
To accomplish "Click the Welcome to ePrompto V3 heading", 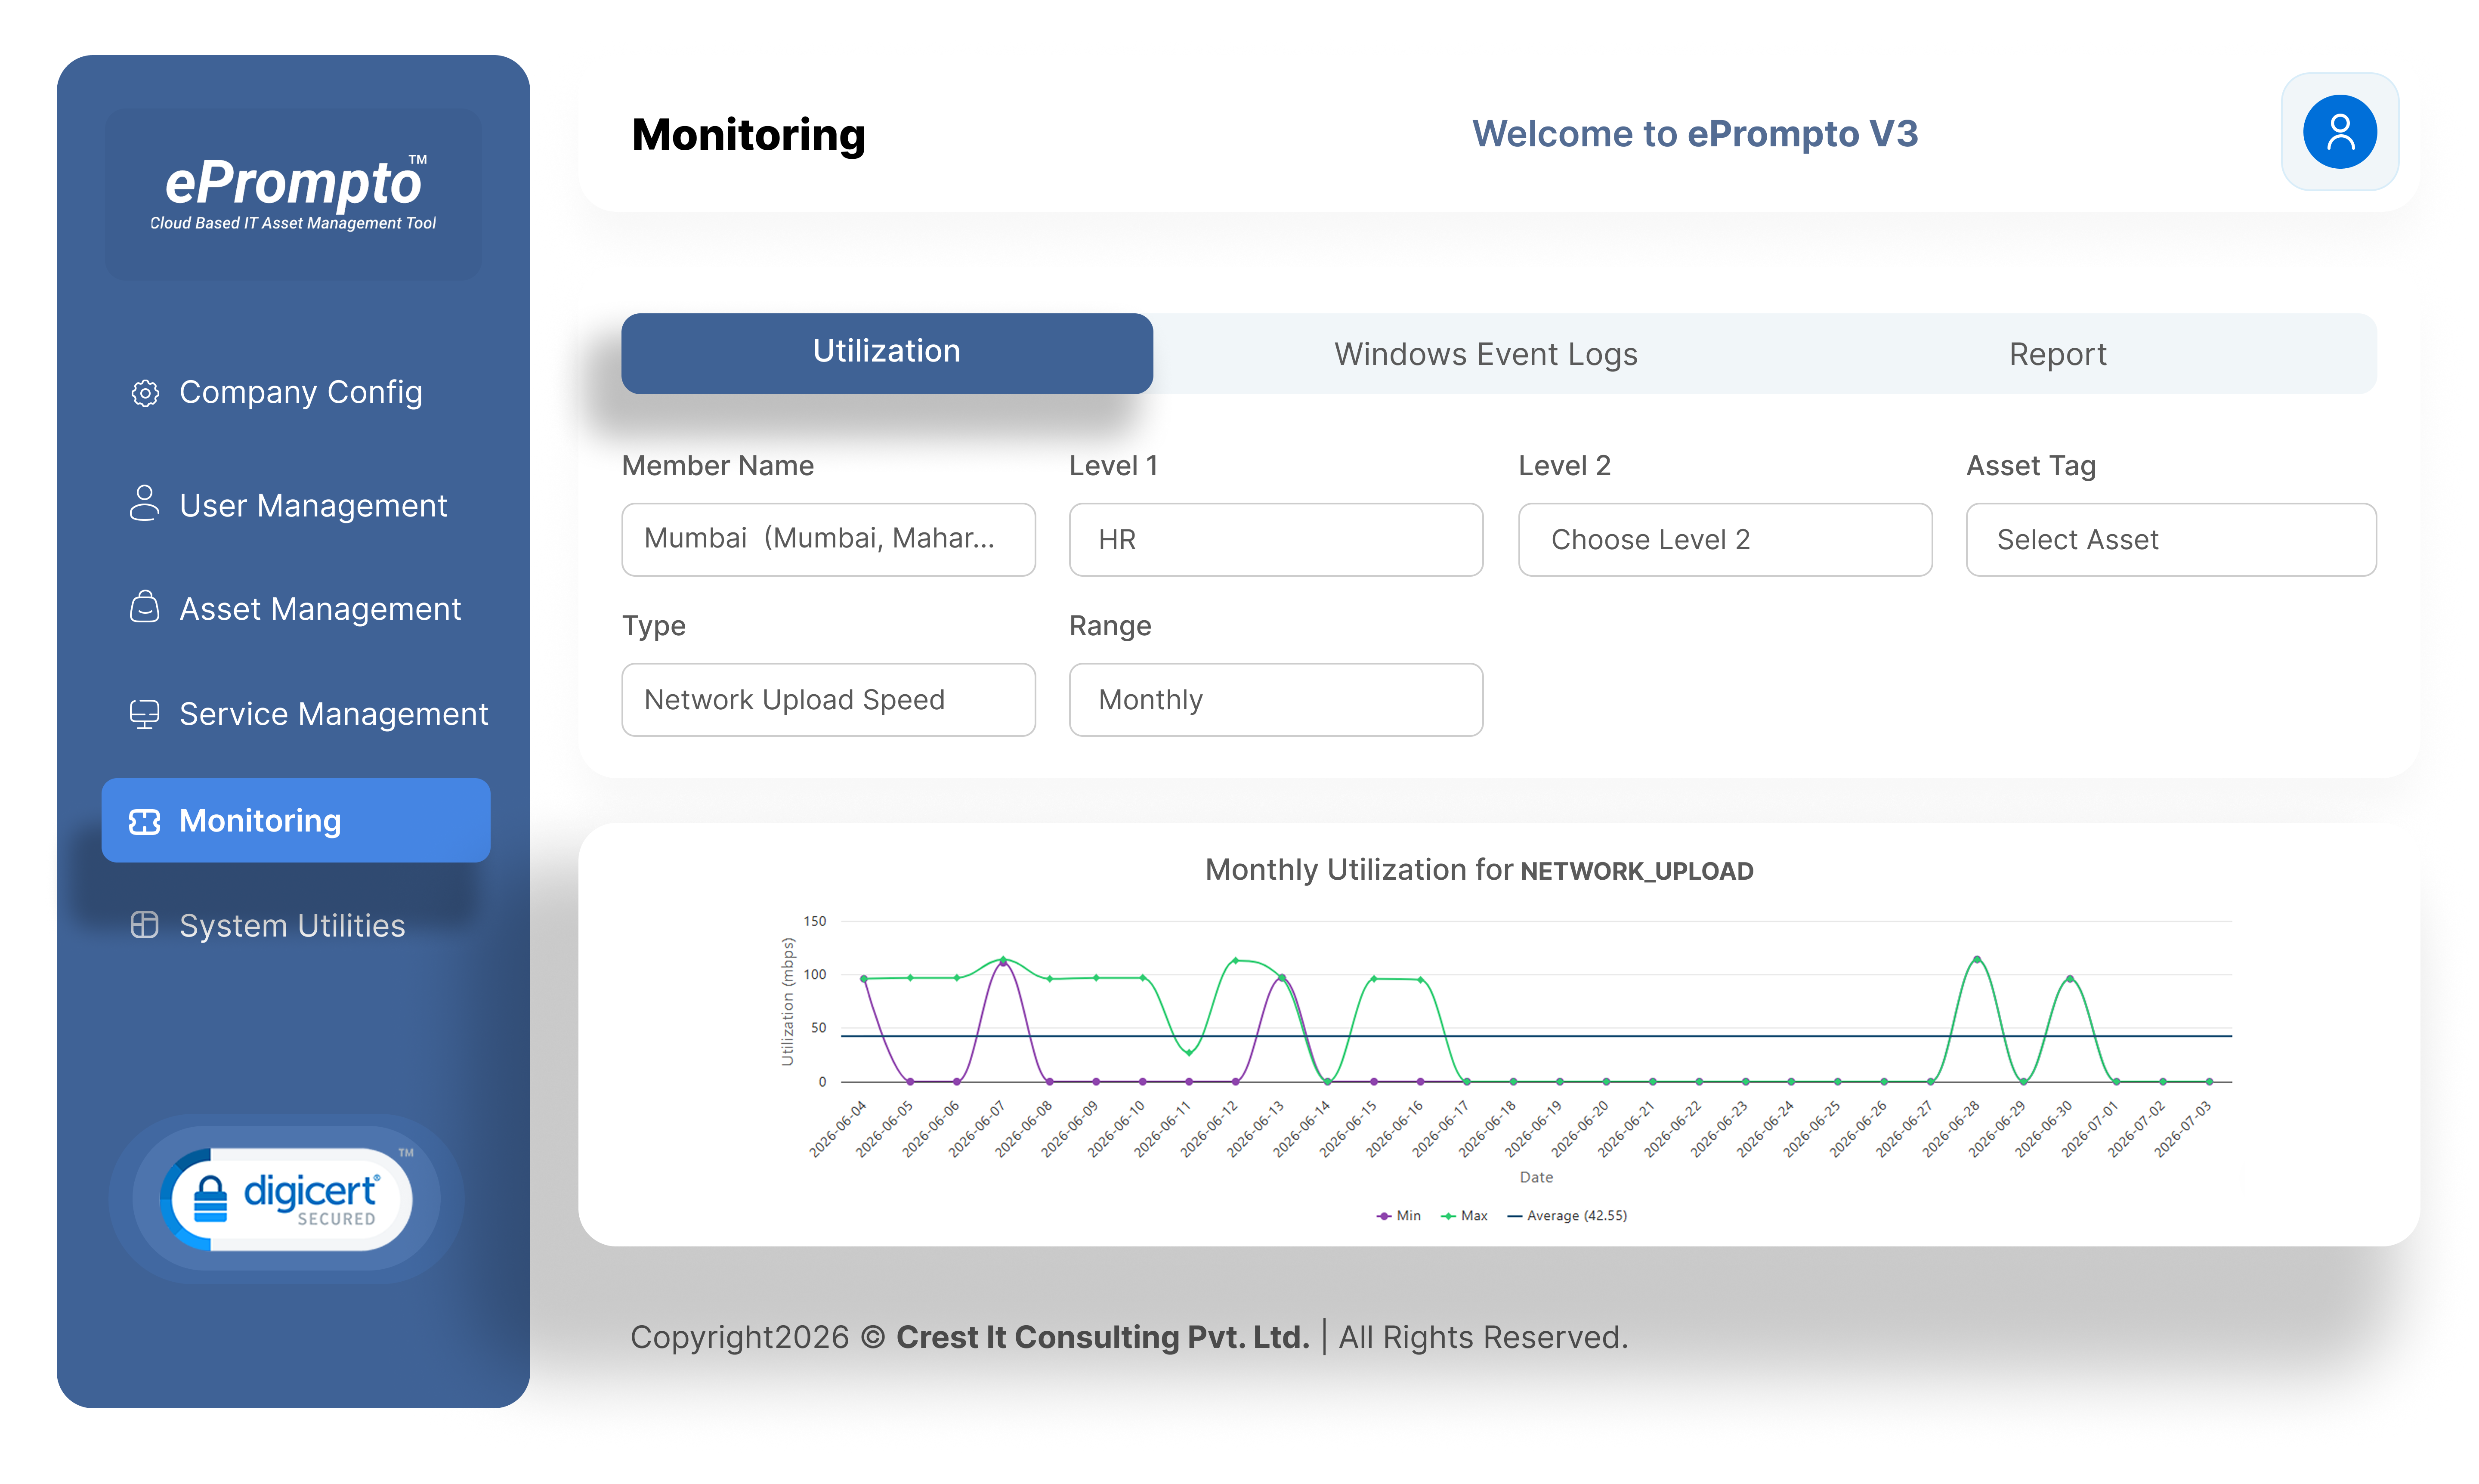I will click(1694, 133).
